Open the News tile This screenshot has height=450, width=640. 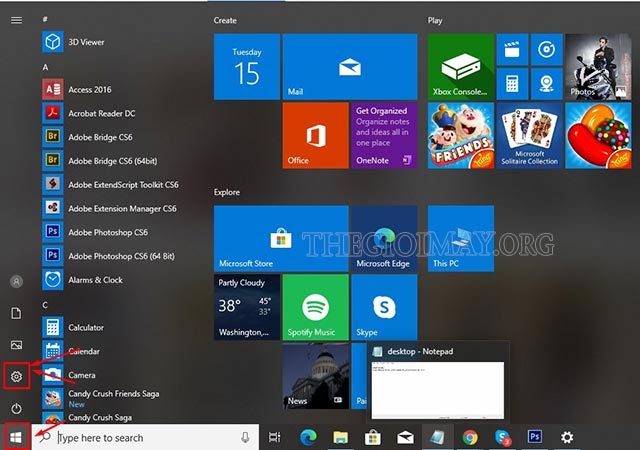click(316, 376)
